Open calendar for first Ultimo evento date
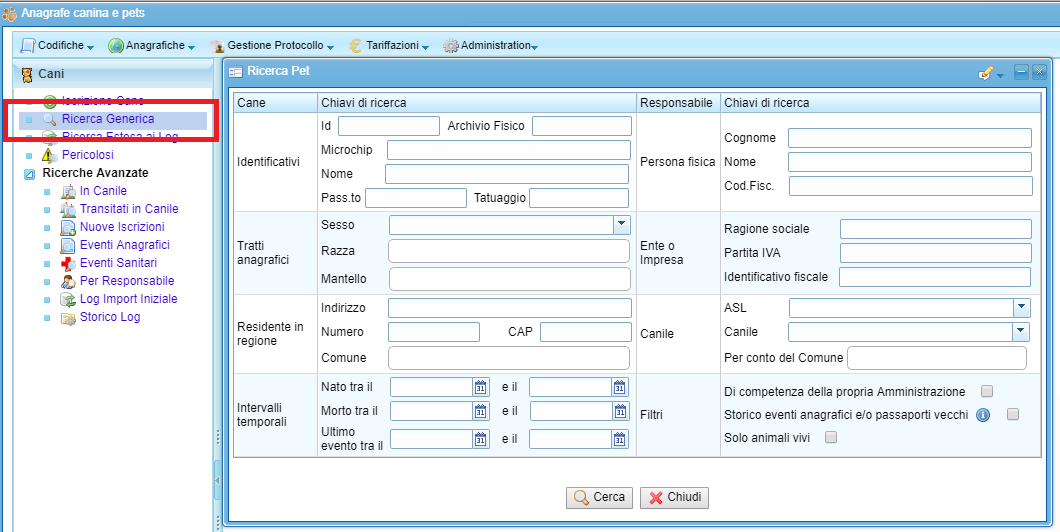1060x532 pixels. click(x=481, y=439)
